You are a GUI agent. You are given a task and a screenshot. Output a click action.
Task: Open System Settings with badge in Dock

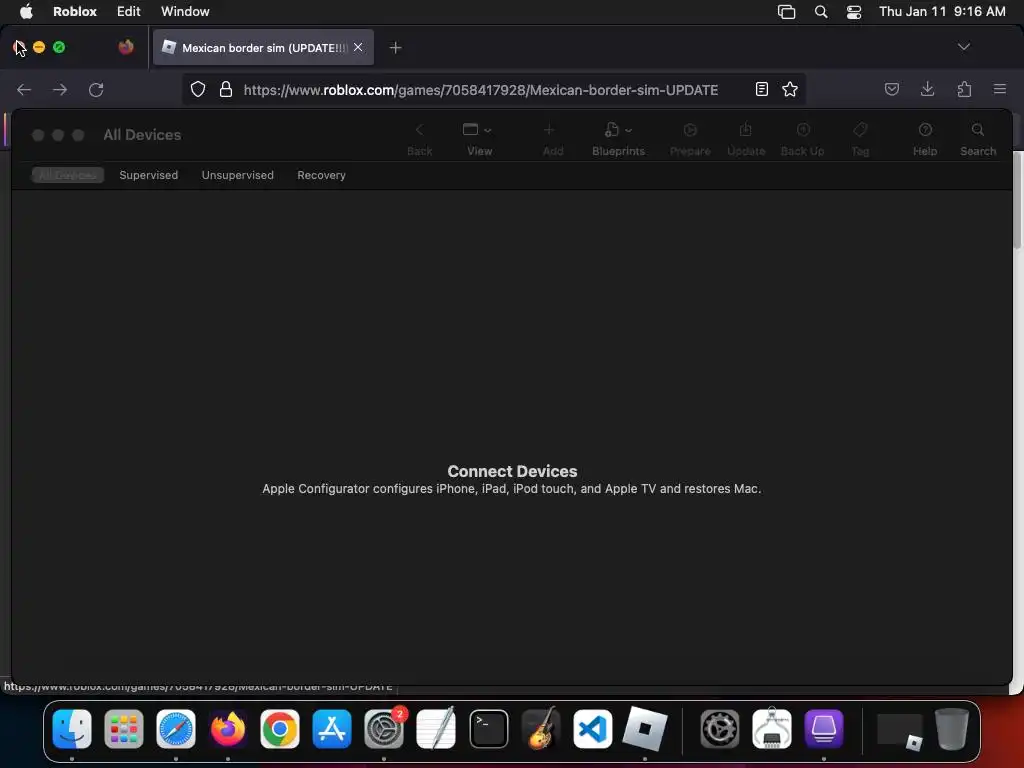coord(384,729)
